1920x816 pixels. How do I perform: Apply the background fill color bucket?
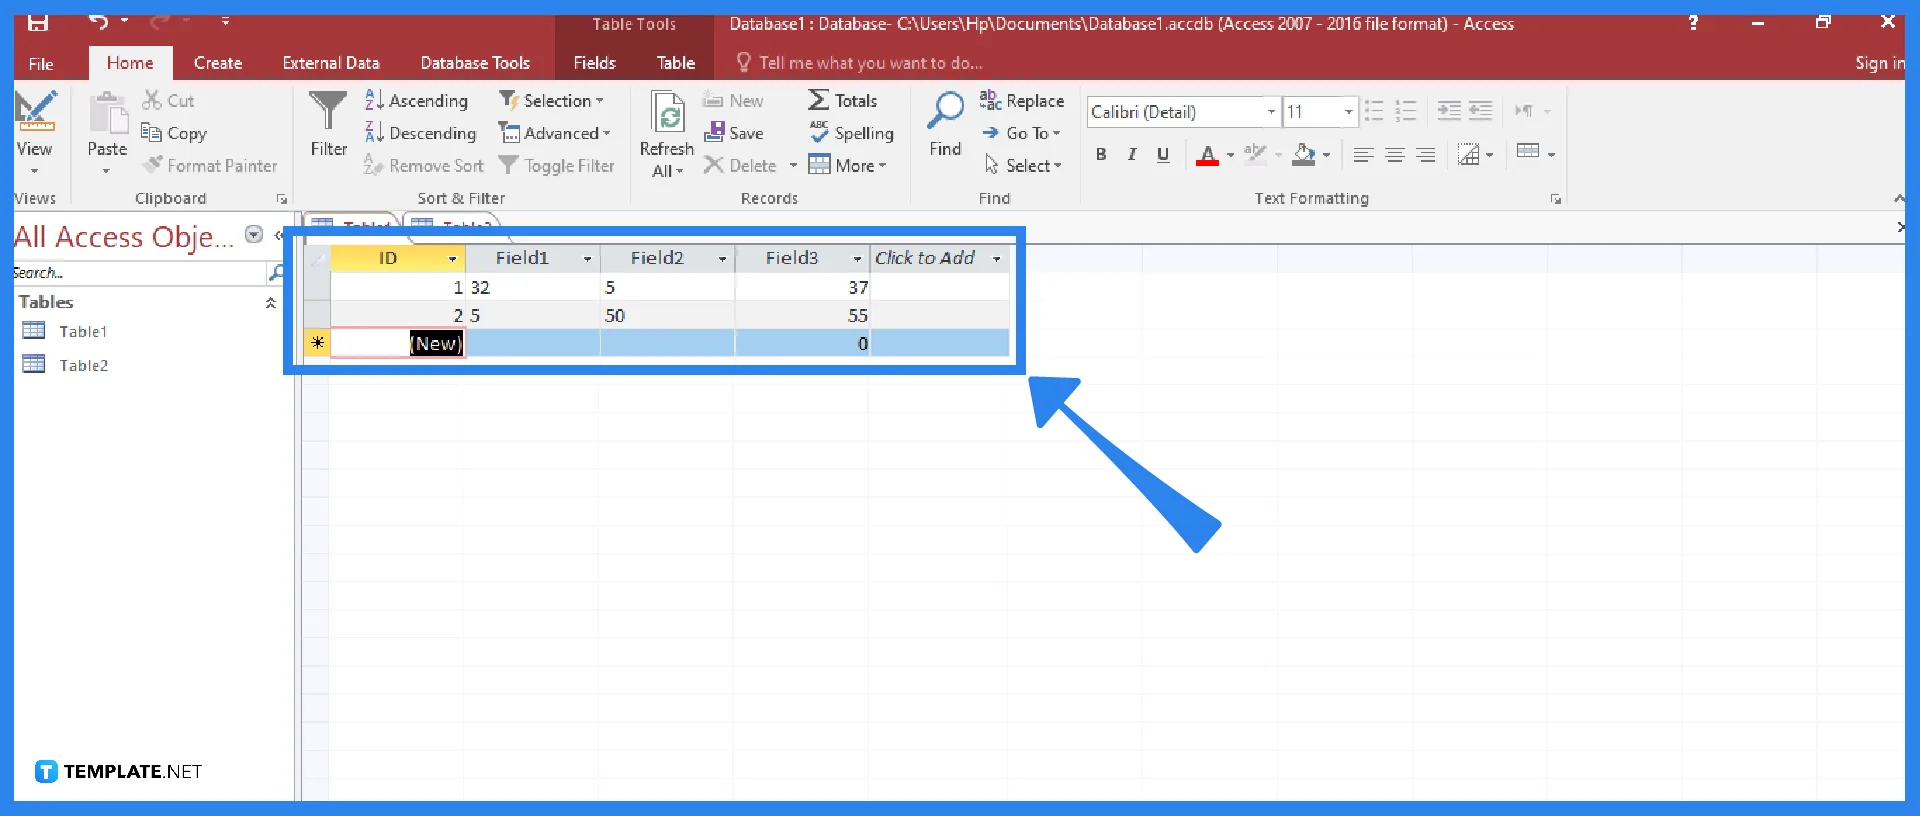[1304, 155]
